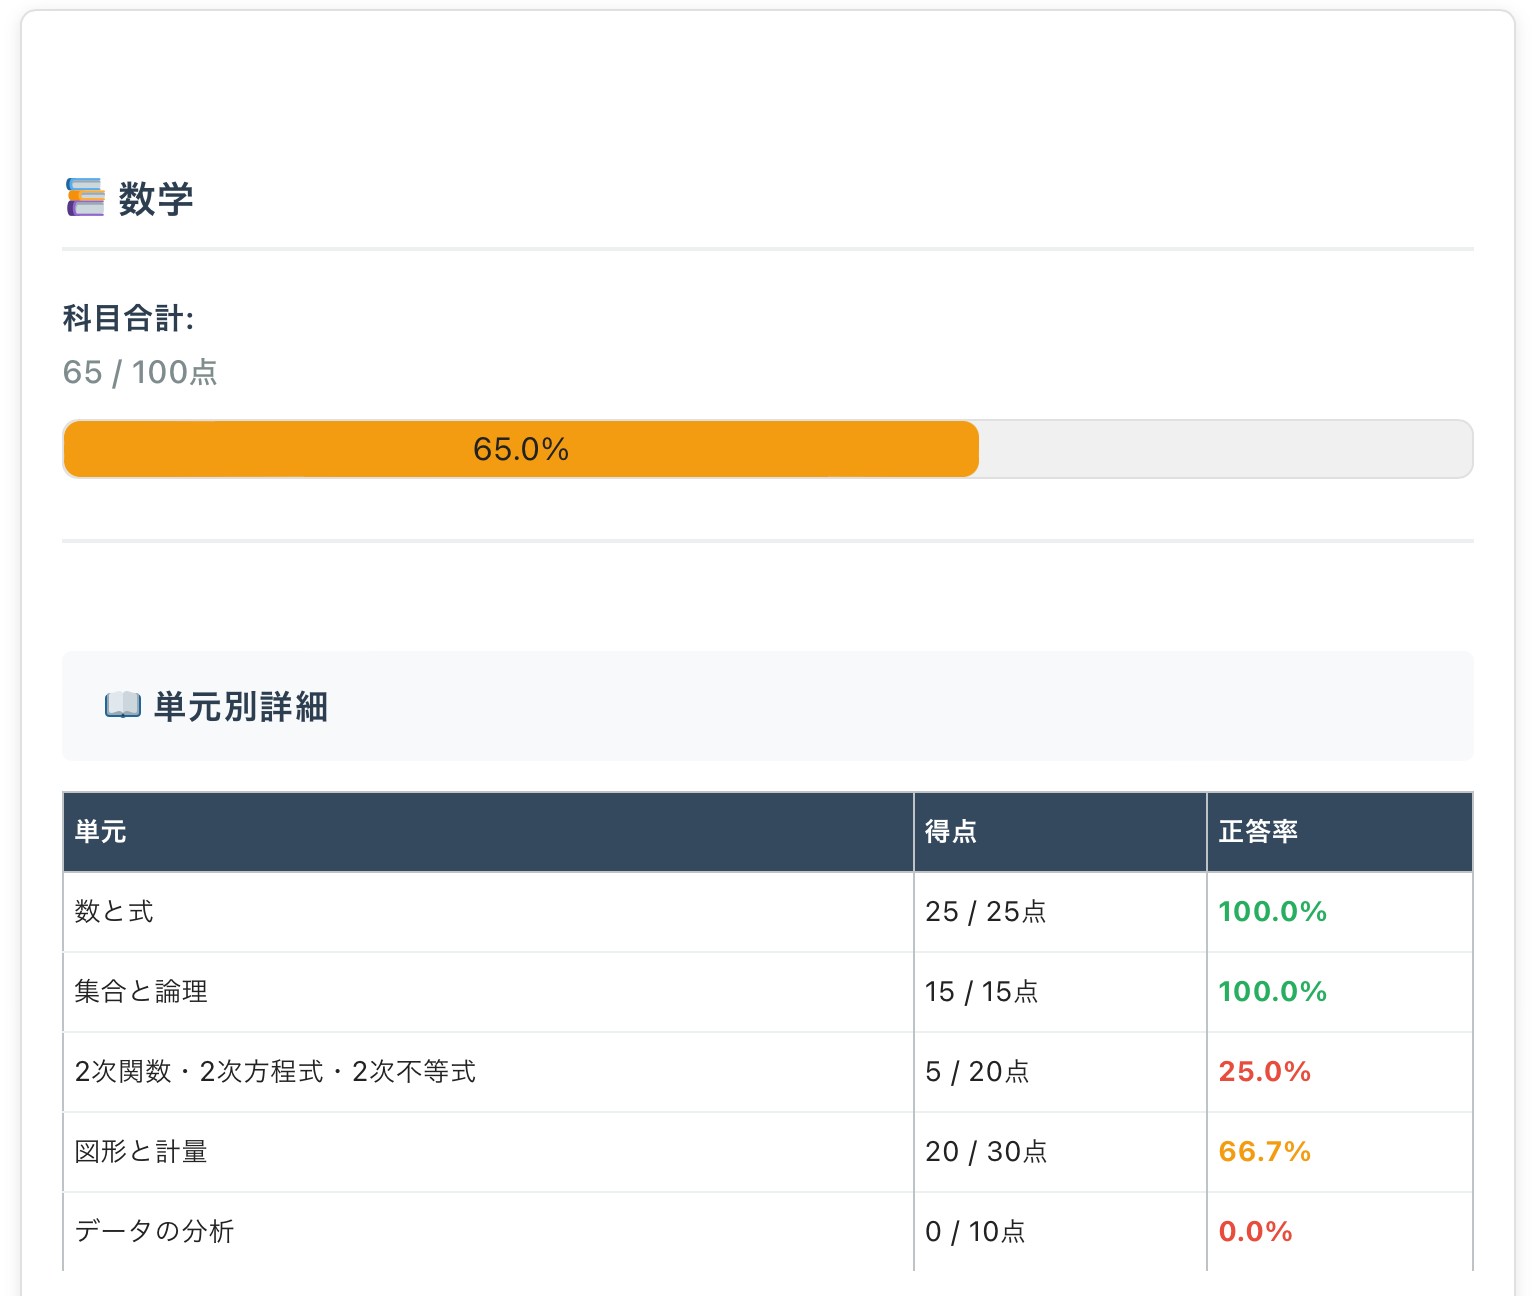Click the 25 / 25点 score cell
1536x1296 pixels.
[985, 912]
